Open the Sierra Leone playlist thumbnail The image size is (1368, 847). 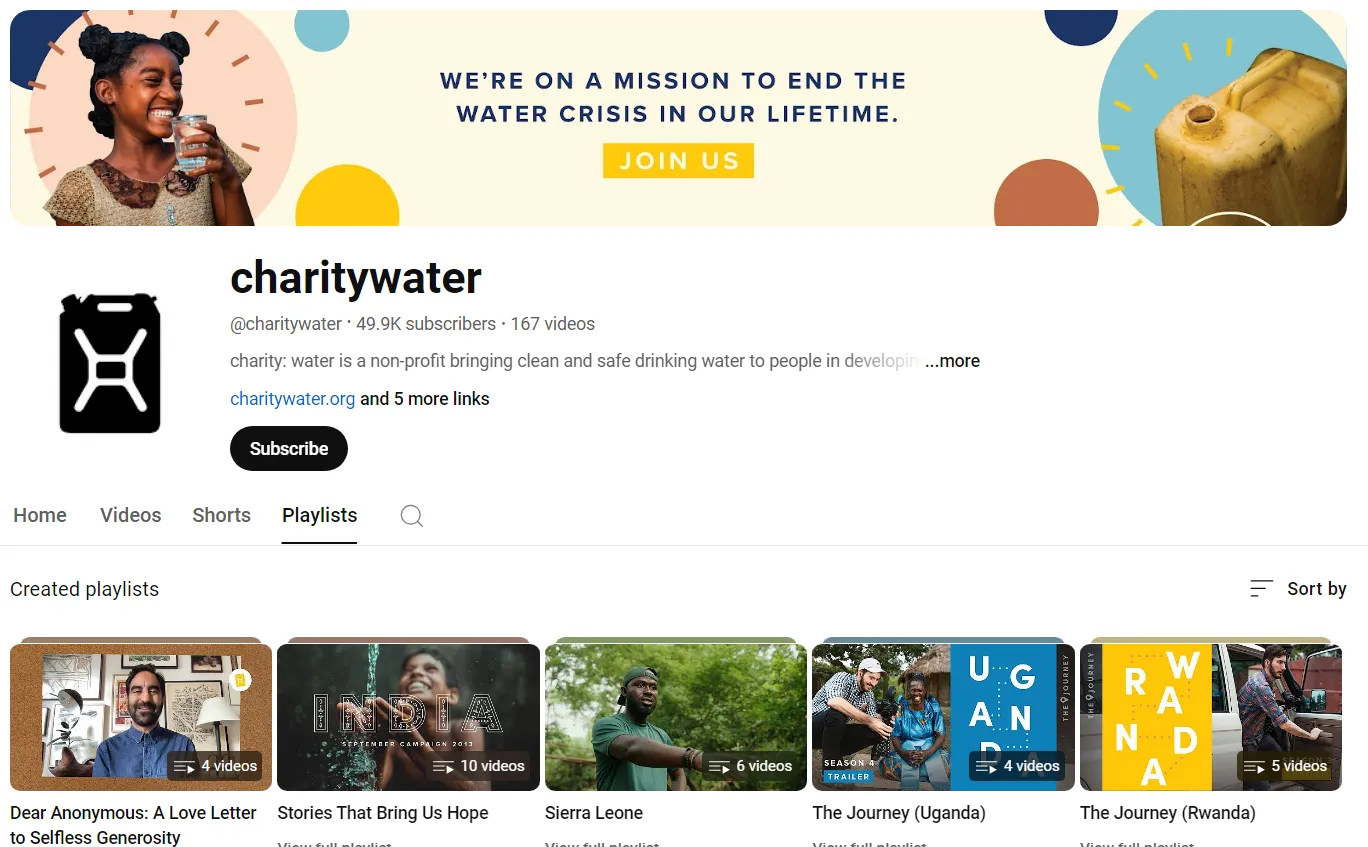pos(675,717)
